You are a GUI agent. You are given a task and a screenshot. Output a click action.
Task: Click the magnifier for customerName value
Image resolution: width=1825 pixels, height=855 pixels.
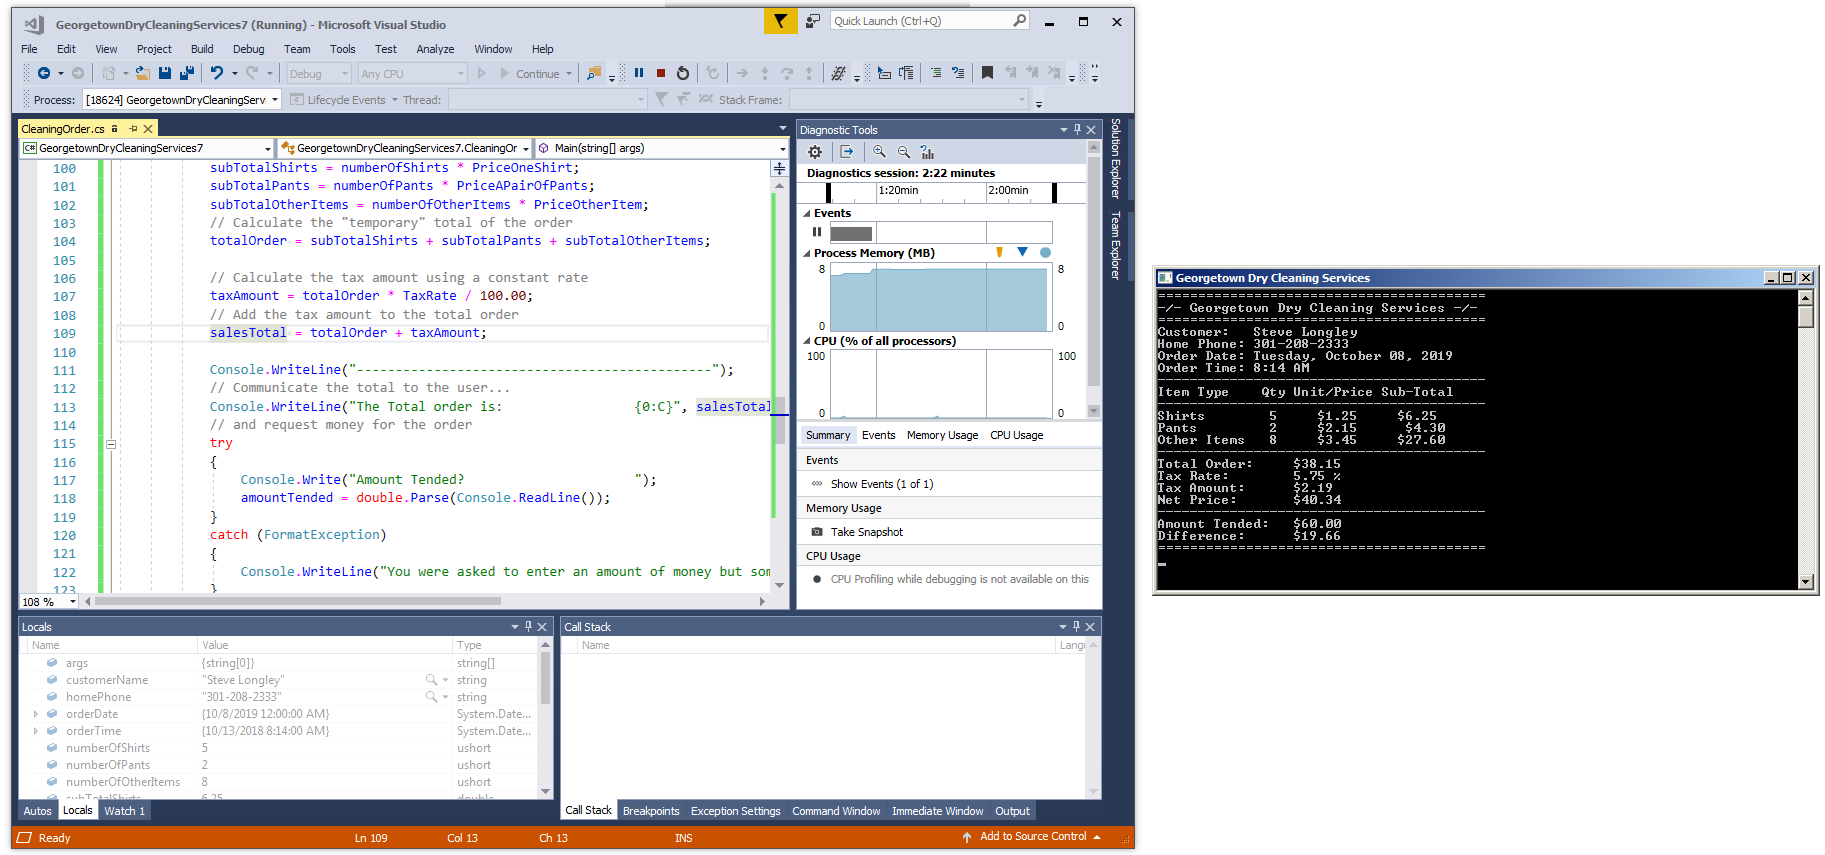[432, 680]
